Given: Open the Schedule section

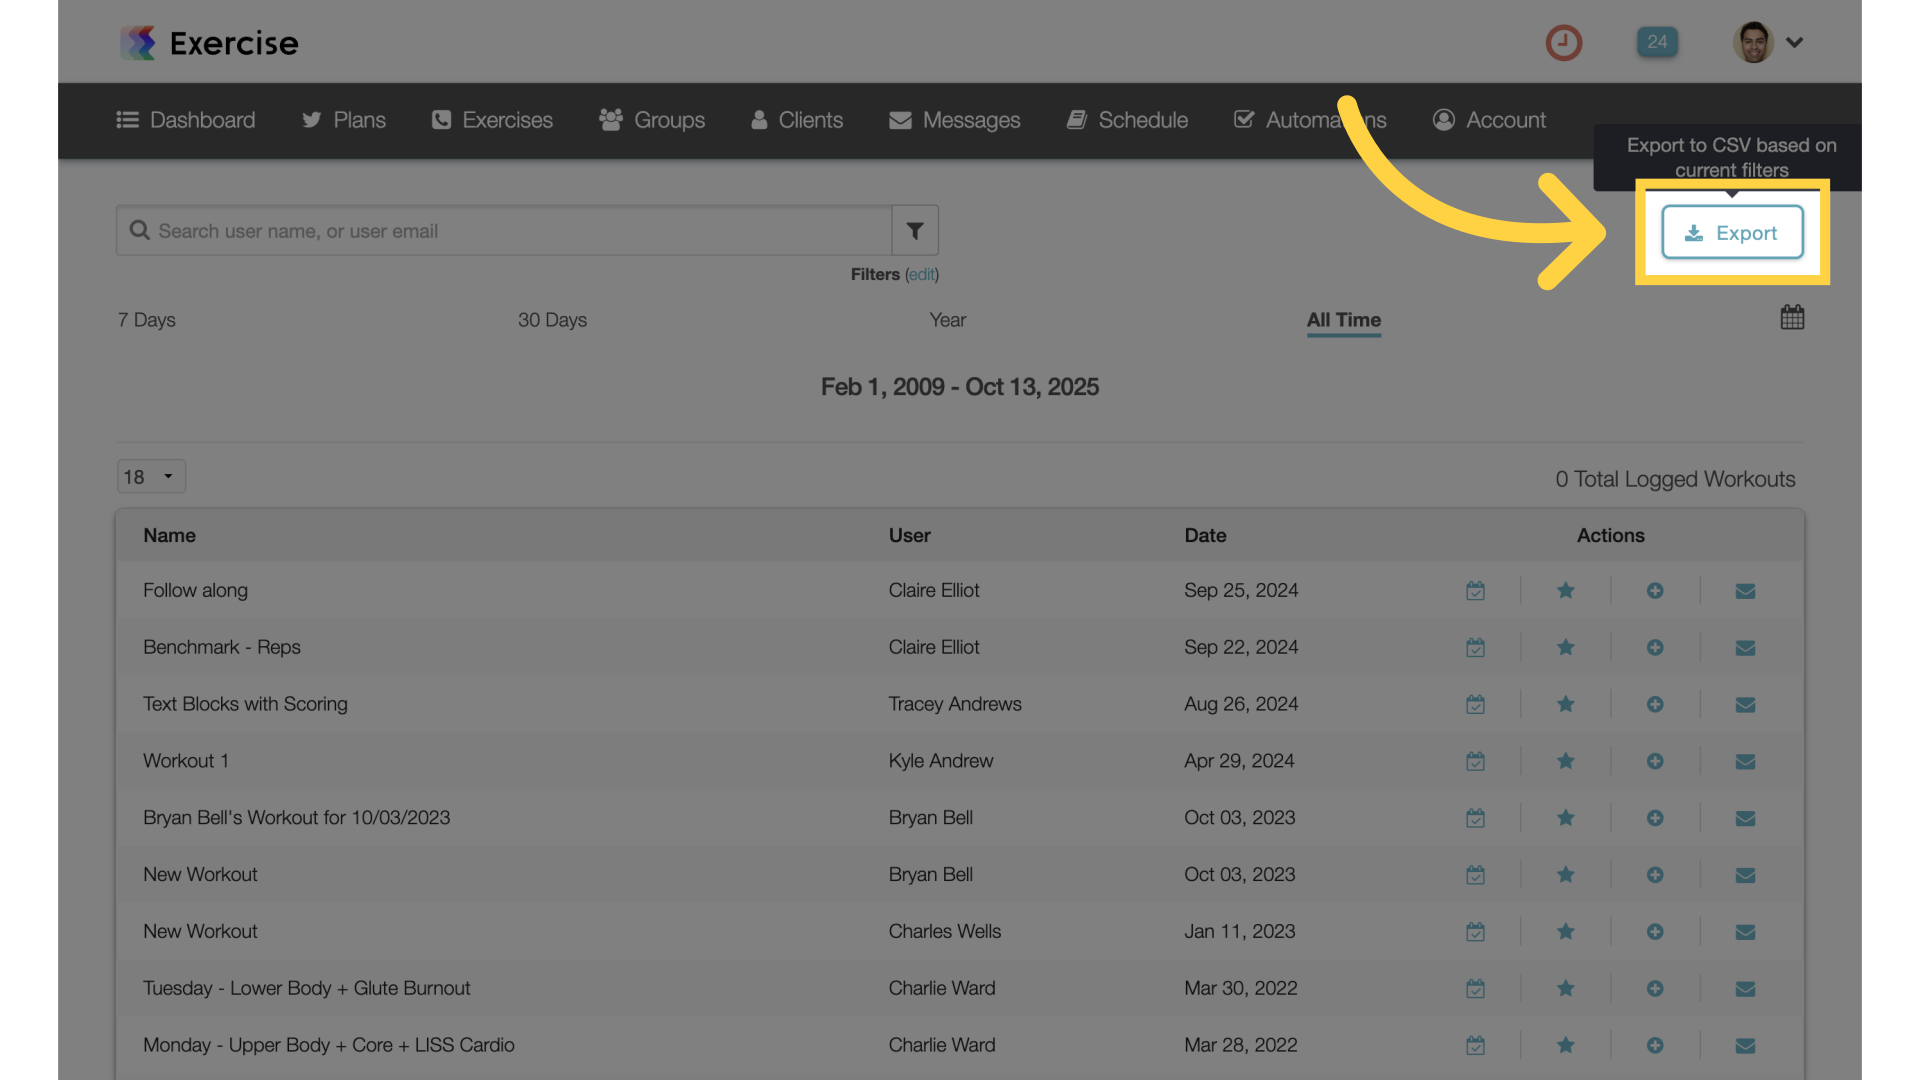Looking at the screenshot, I should (1127, 120).
